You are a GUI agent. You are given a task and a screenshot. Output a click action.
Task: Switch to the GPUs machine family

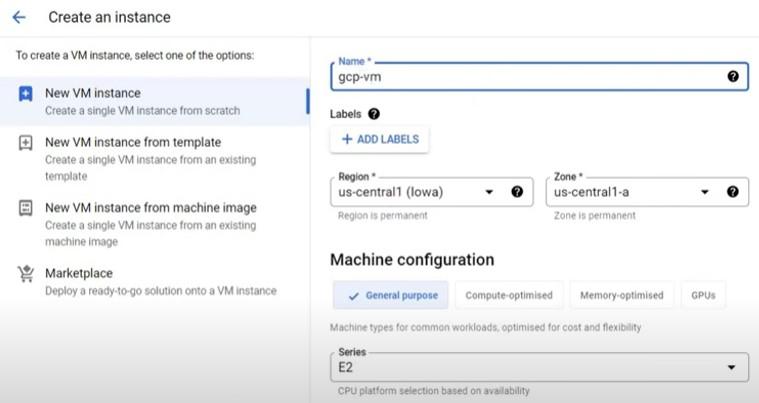704,295
